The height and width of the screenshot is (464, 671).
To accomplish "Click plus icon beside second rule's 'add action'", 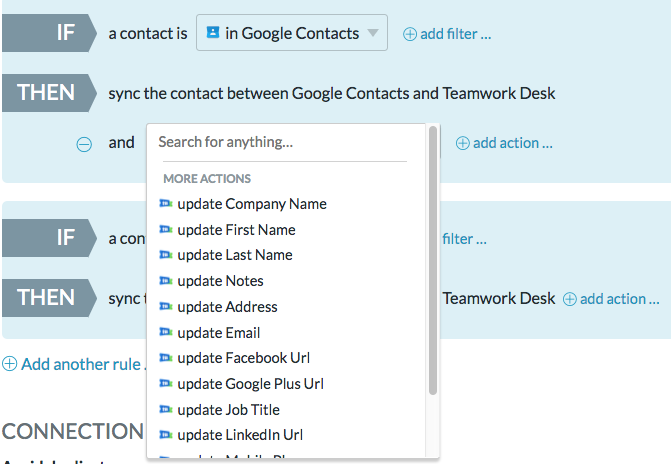I will pos(569,299).
